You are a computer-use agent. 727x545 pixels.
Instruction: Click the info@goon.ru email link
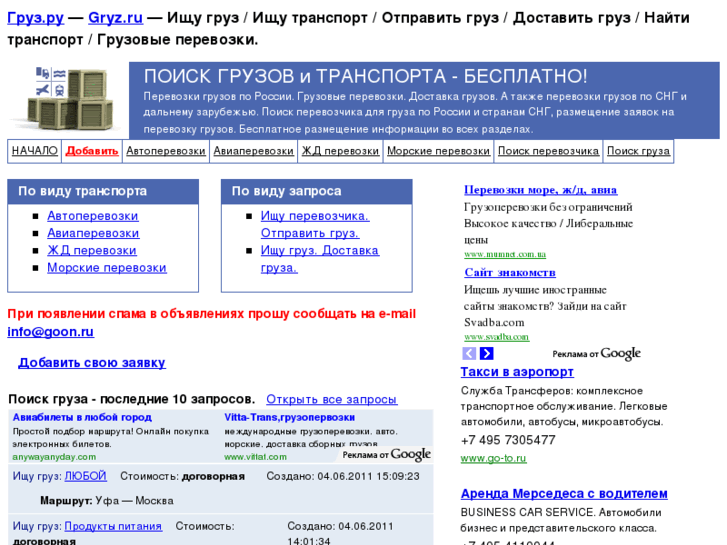(51, 332)
